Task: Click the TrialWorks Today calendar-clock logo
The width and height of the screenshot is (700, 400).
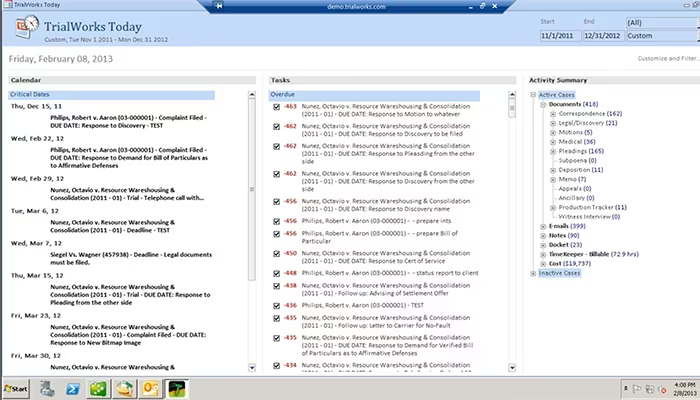Action: 27,27
